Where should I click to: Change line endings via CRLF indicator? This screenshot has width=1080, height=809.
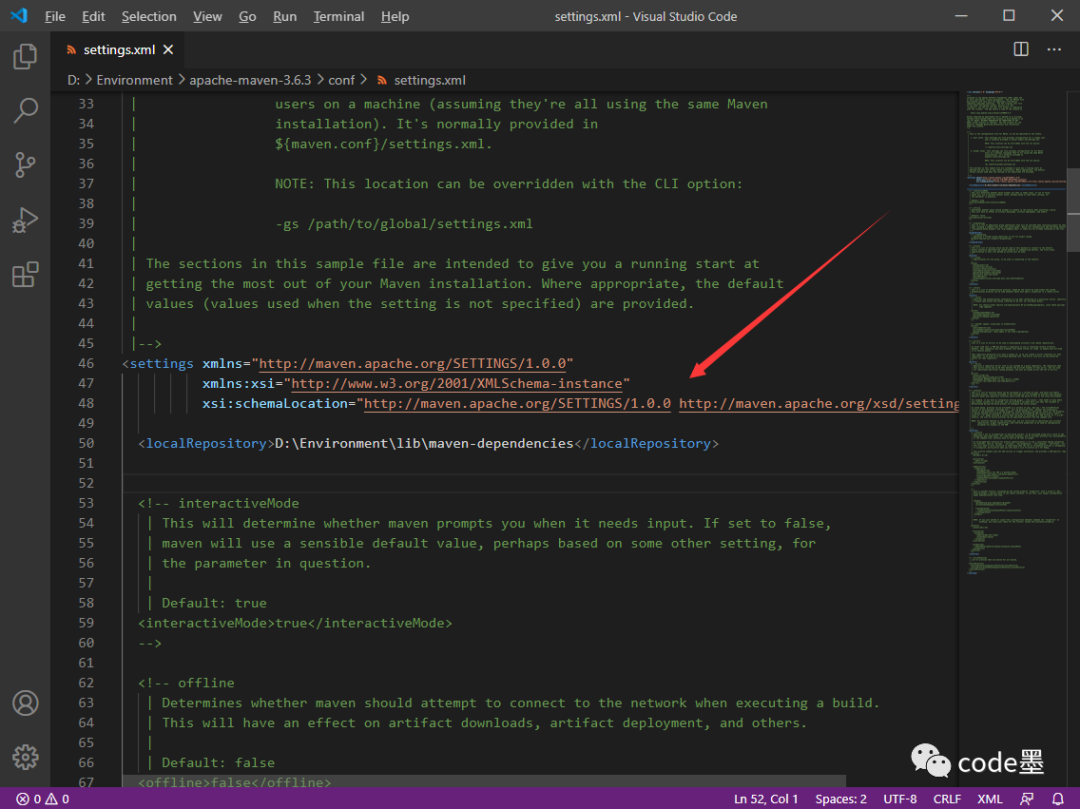947,799
